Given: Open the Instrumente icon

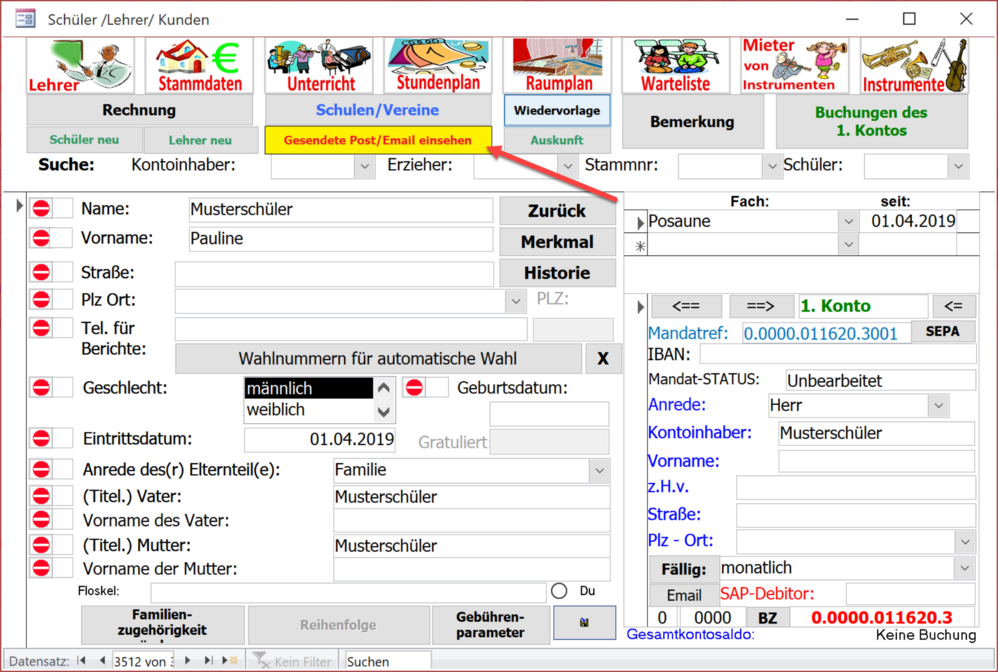Looking at the screenshot, I should coord(914,66).
